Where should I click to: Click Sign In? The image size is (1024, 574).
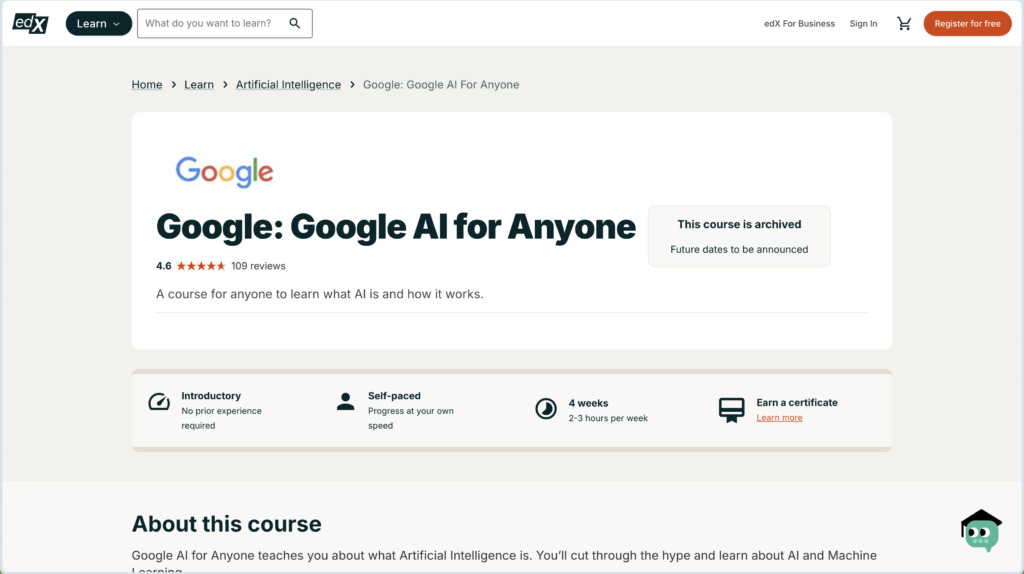[x=863, y=24]
